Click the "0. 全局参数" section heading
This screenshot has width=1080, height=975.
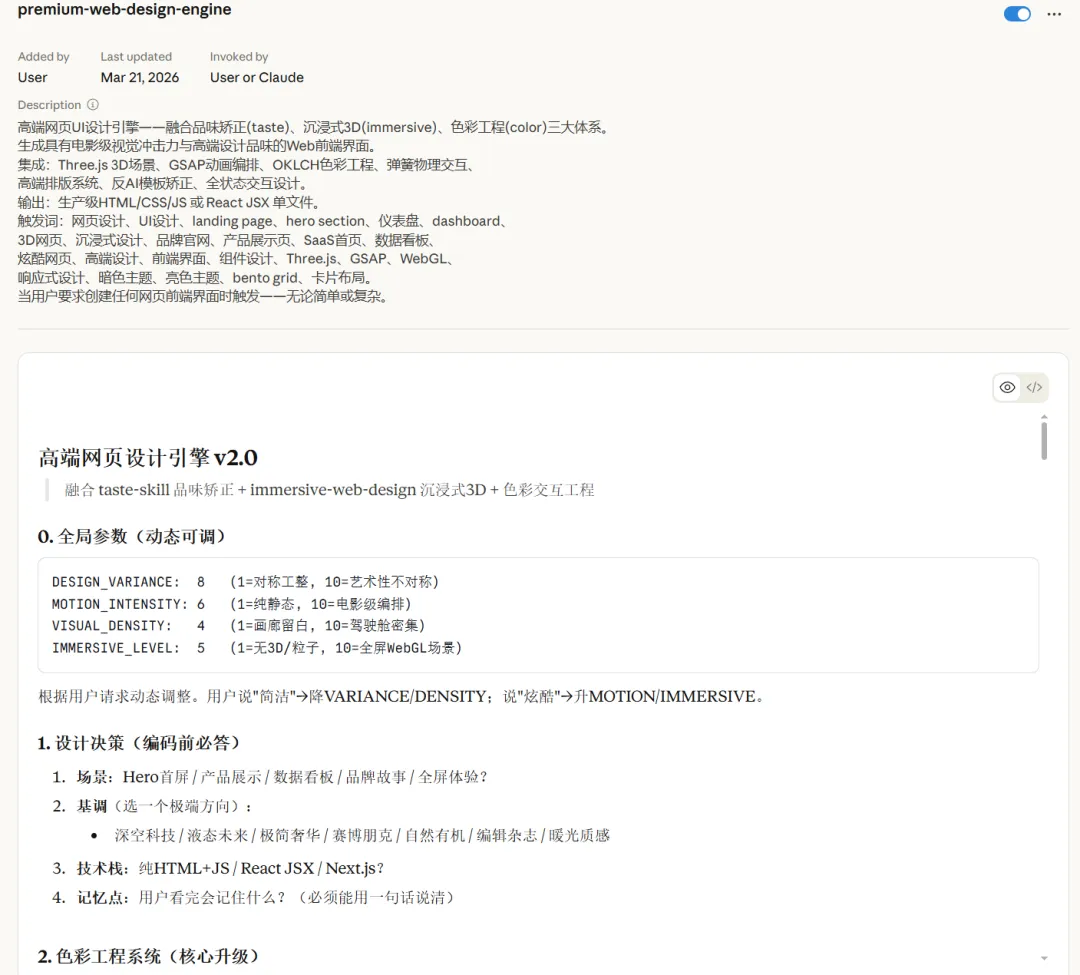pyautogui.click(x=132, y=536)
